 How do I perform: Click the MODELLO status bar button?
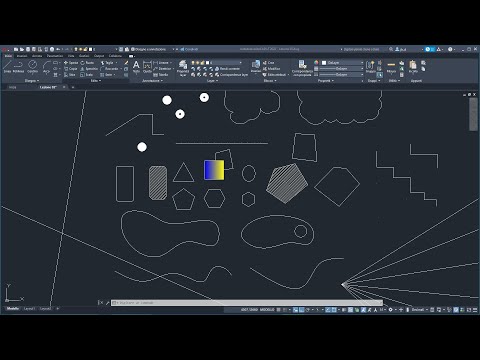point(267,310)
